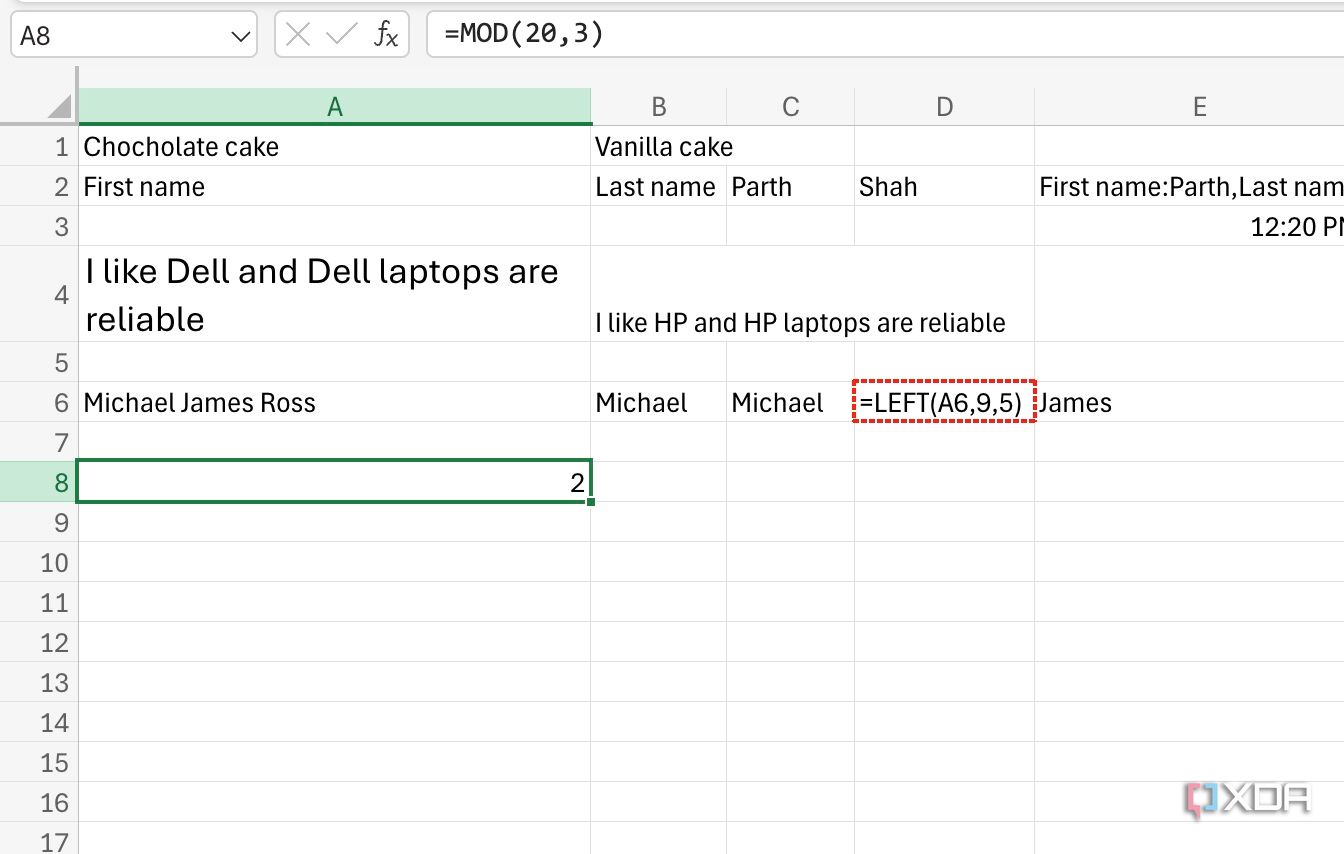Select row 12 header
This screenshot has width=1344, height=854.
click(x=39, y=642)
